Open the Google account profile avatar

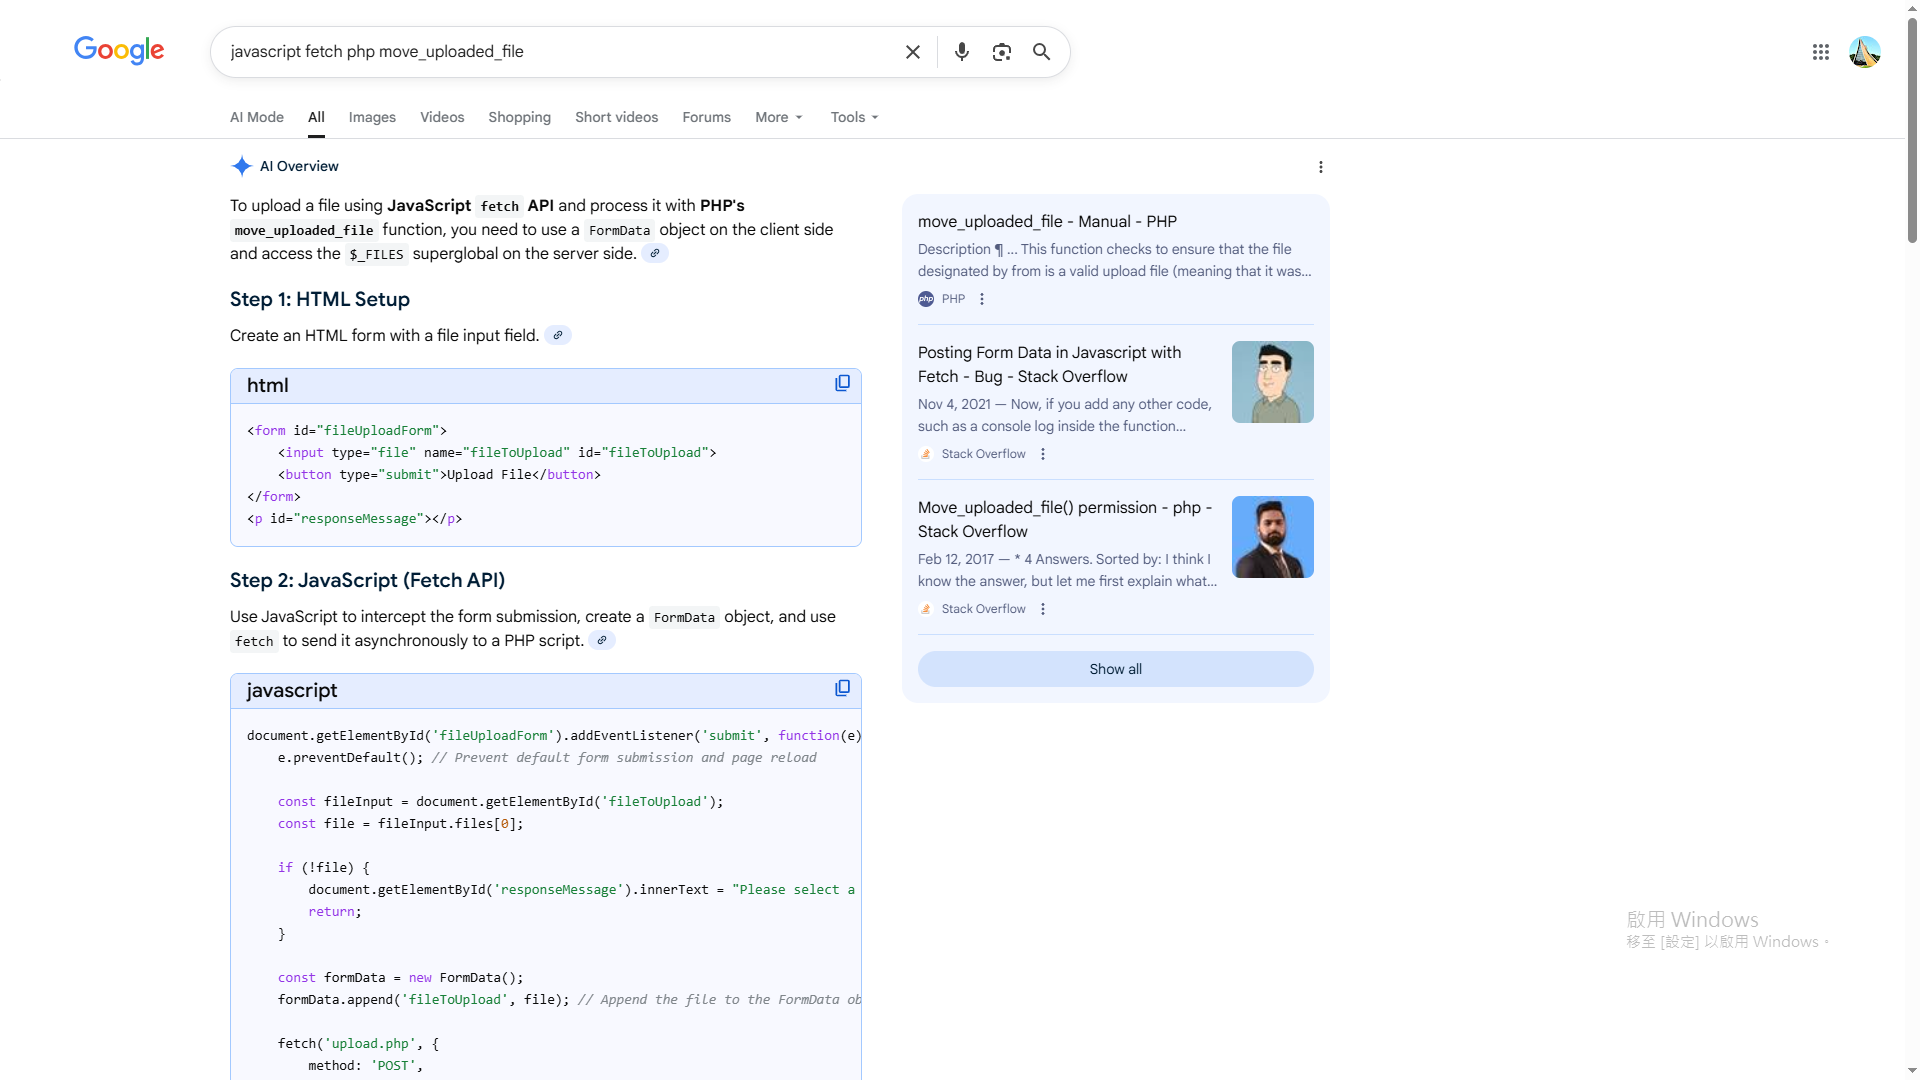point(1864,52)
